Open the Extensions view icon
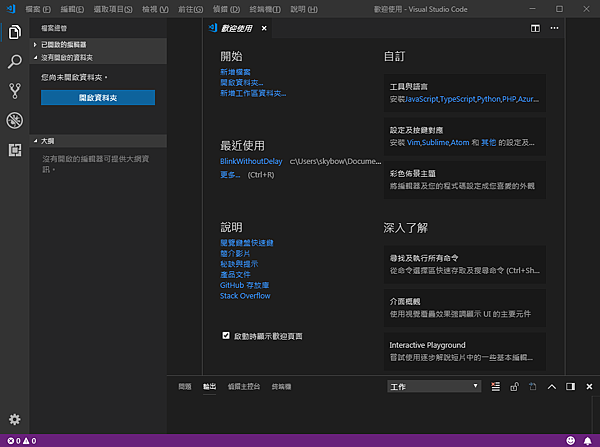The image size is (600, 447). [x=14, y=150]
